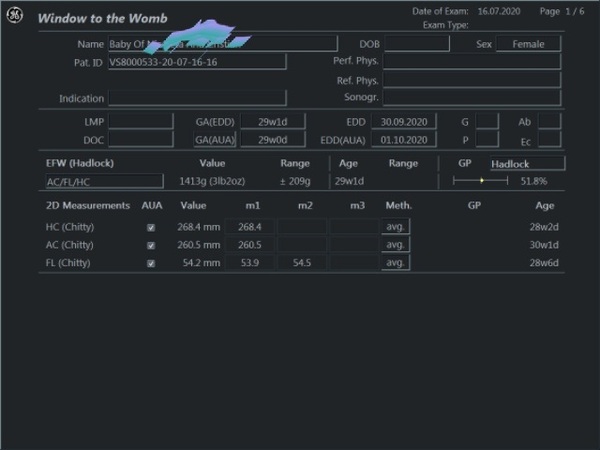Screen dimensions: 600x450
Task: Select the Sex field showing Female
Action: (528, 44)
